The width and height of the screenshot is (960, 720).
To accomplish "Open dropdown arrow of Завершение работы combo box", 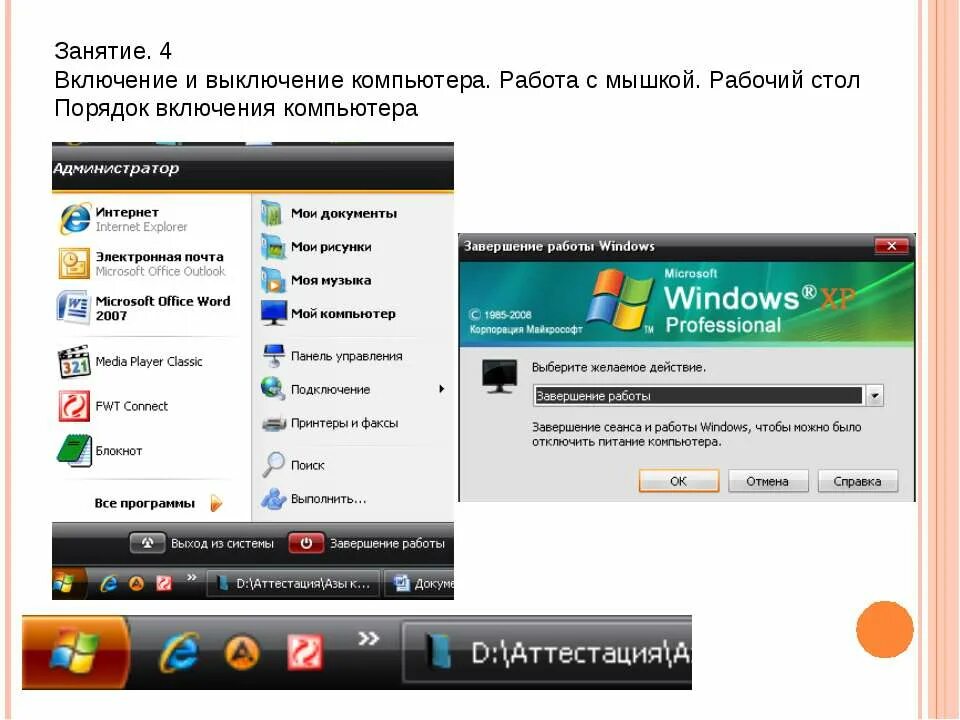I will pyautogui.click(x=875, y=396).
